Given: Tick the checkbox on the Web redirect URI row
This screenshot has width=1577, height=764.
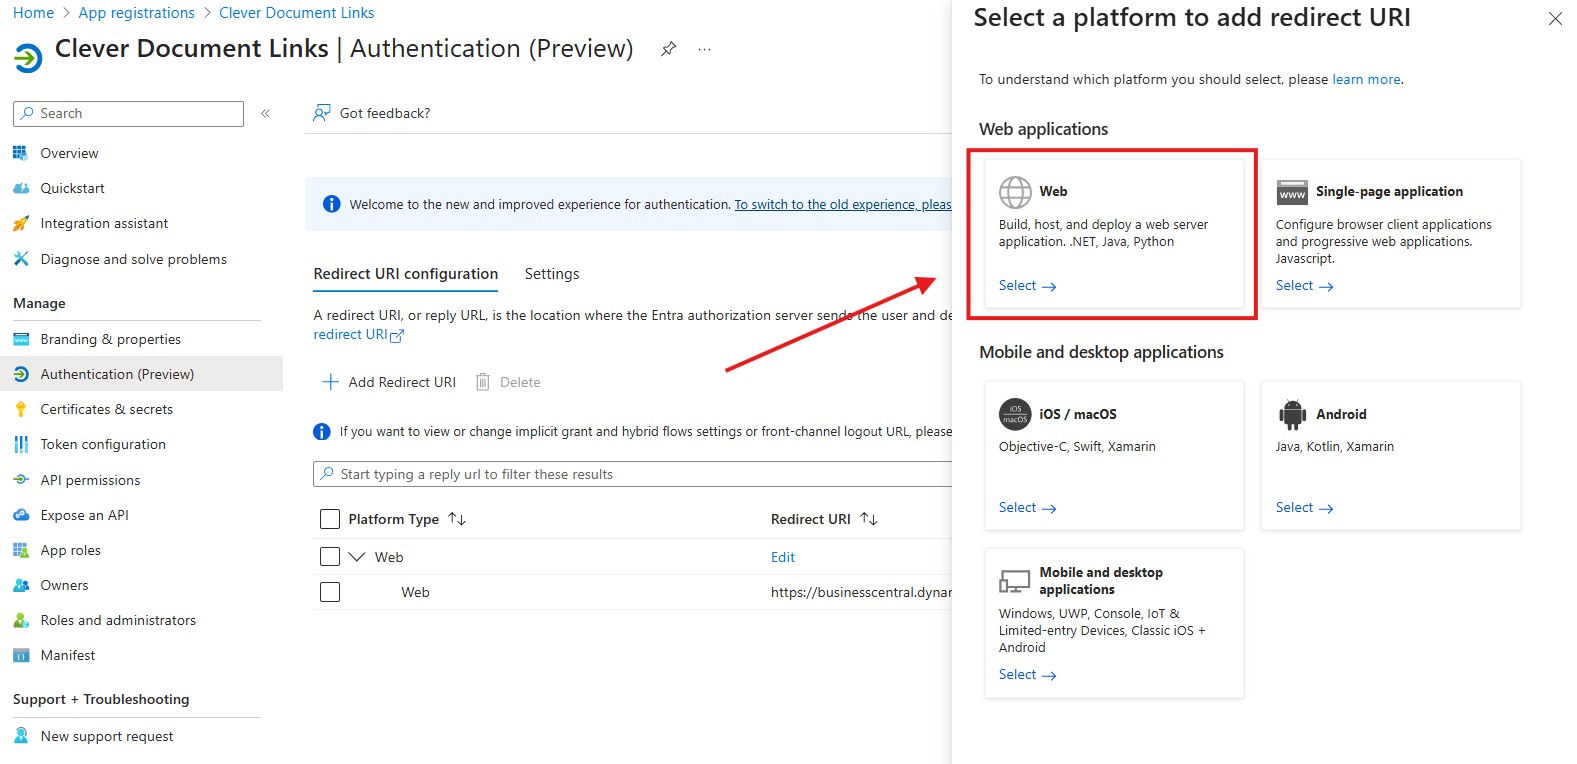Looking at the screenshot, I should click(330, 592).
